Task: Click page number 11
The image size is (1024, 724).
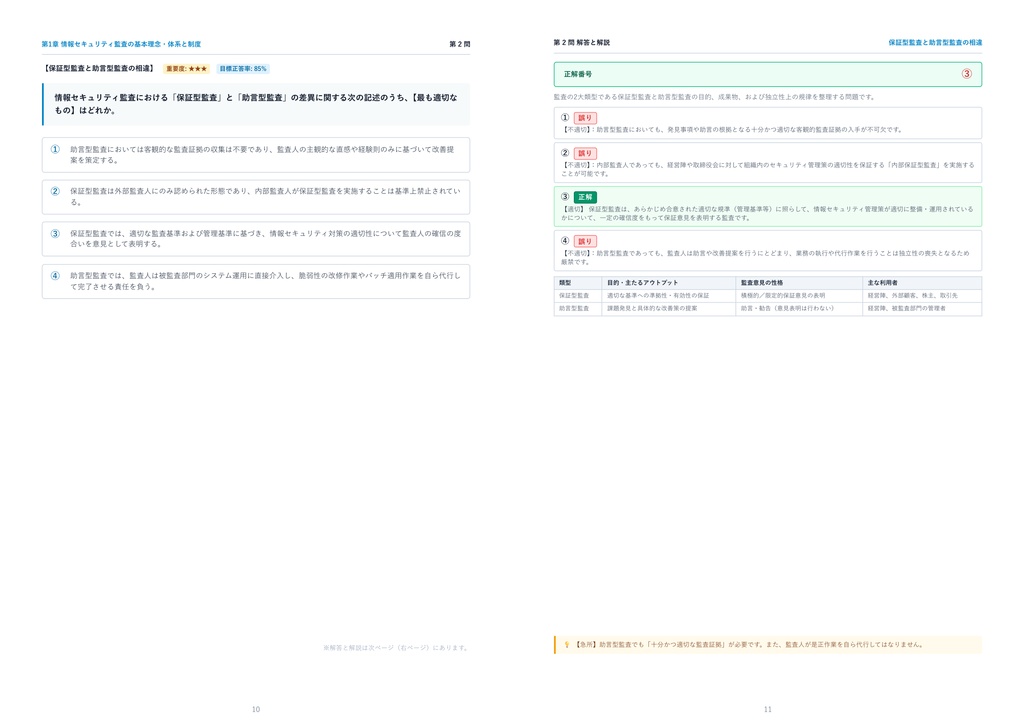Action: 767,709
